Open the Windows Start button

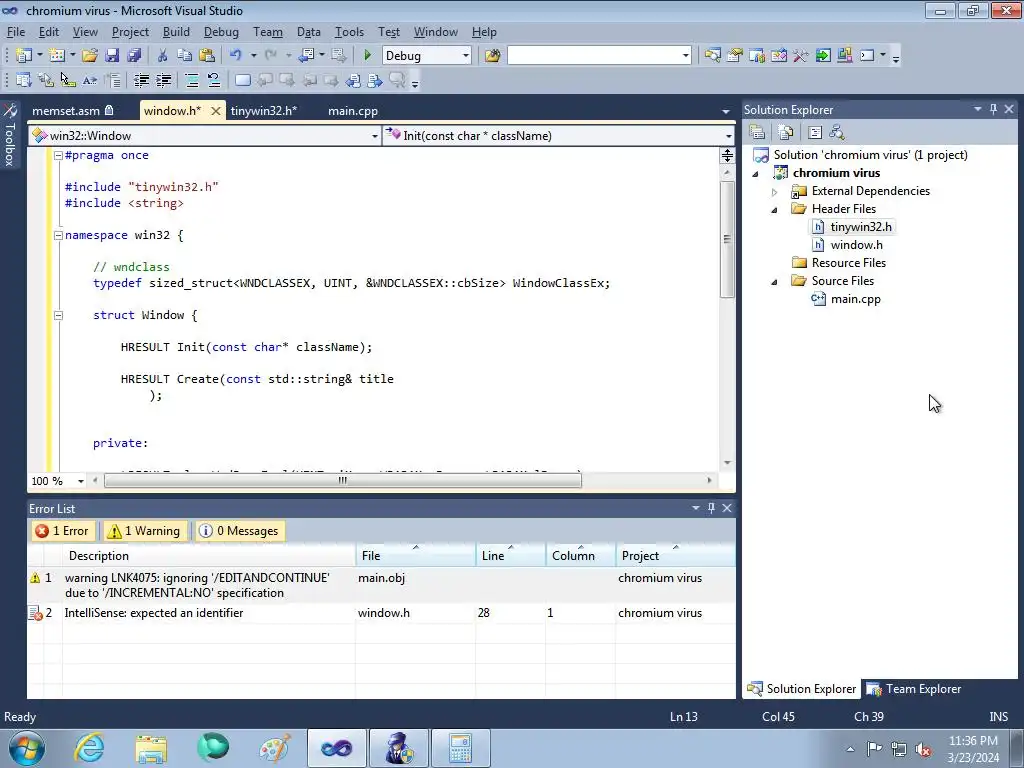coord(27,748)
